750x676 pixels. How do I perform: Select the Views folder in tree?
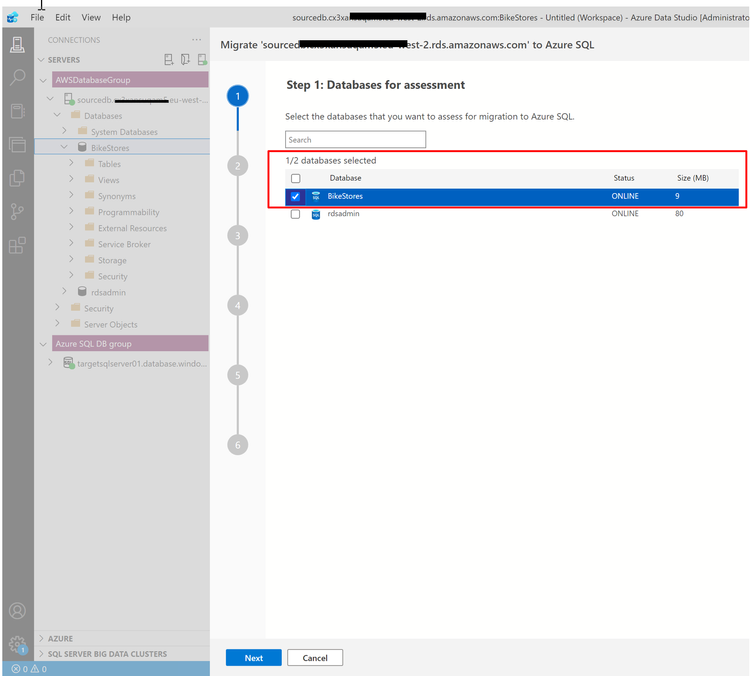pyautogui.click(x=109, y=180)
